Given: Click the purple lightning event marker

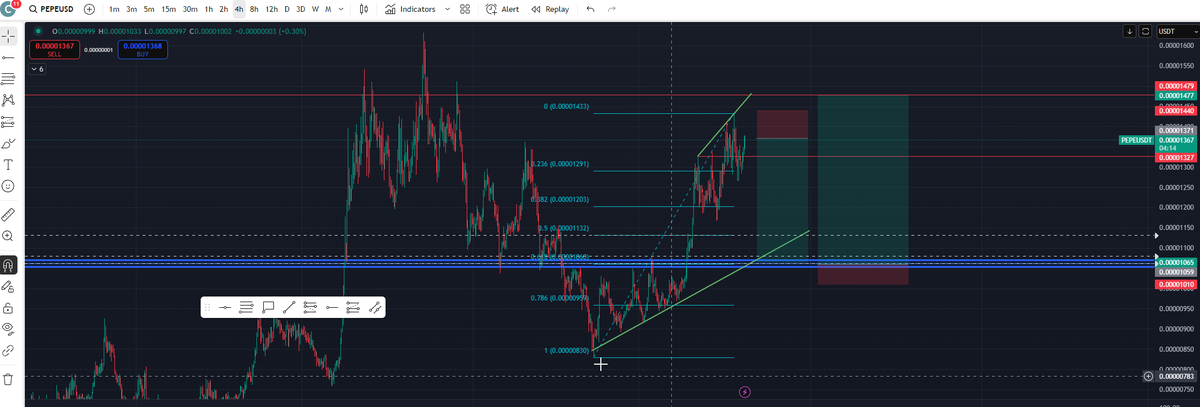Looking at the screenshot, I should (x=744, y=392).
